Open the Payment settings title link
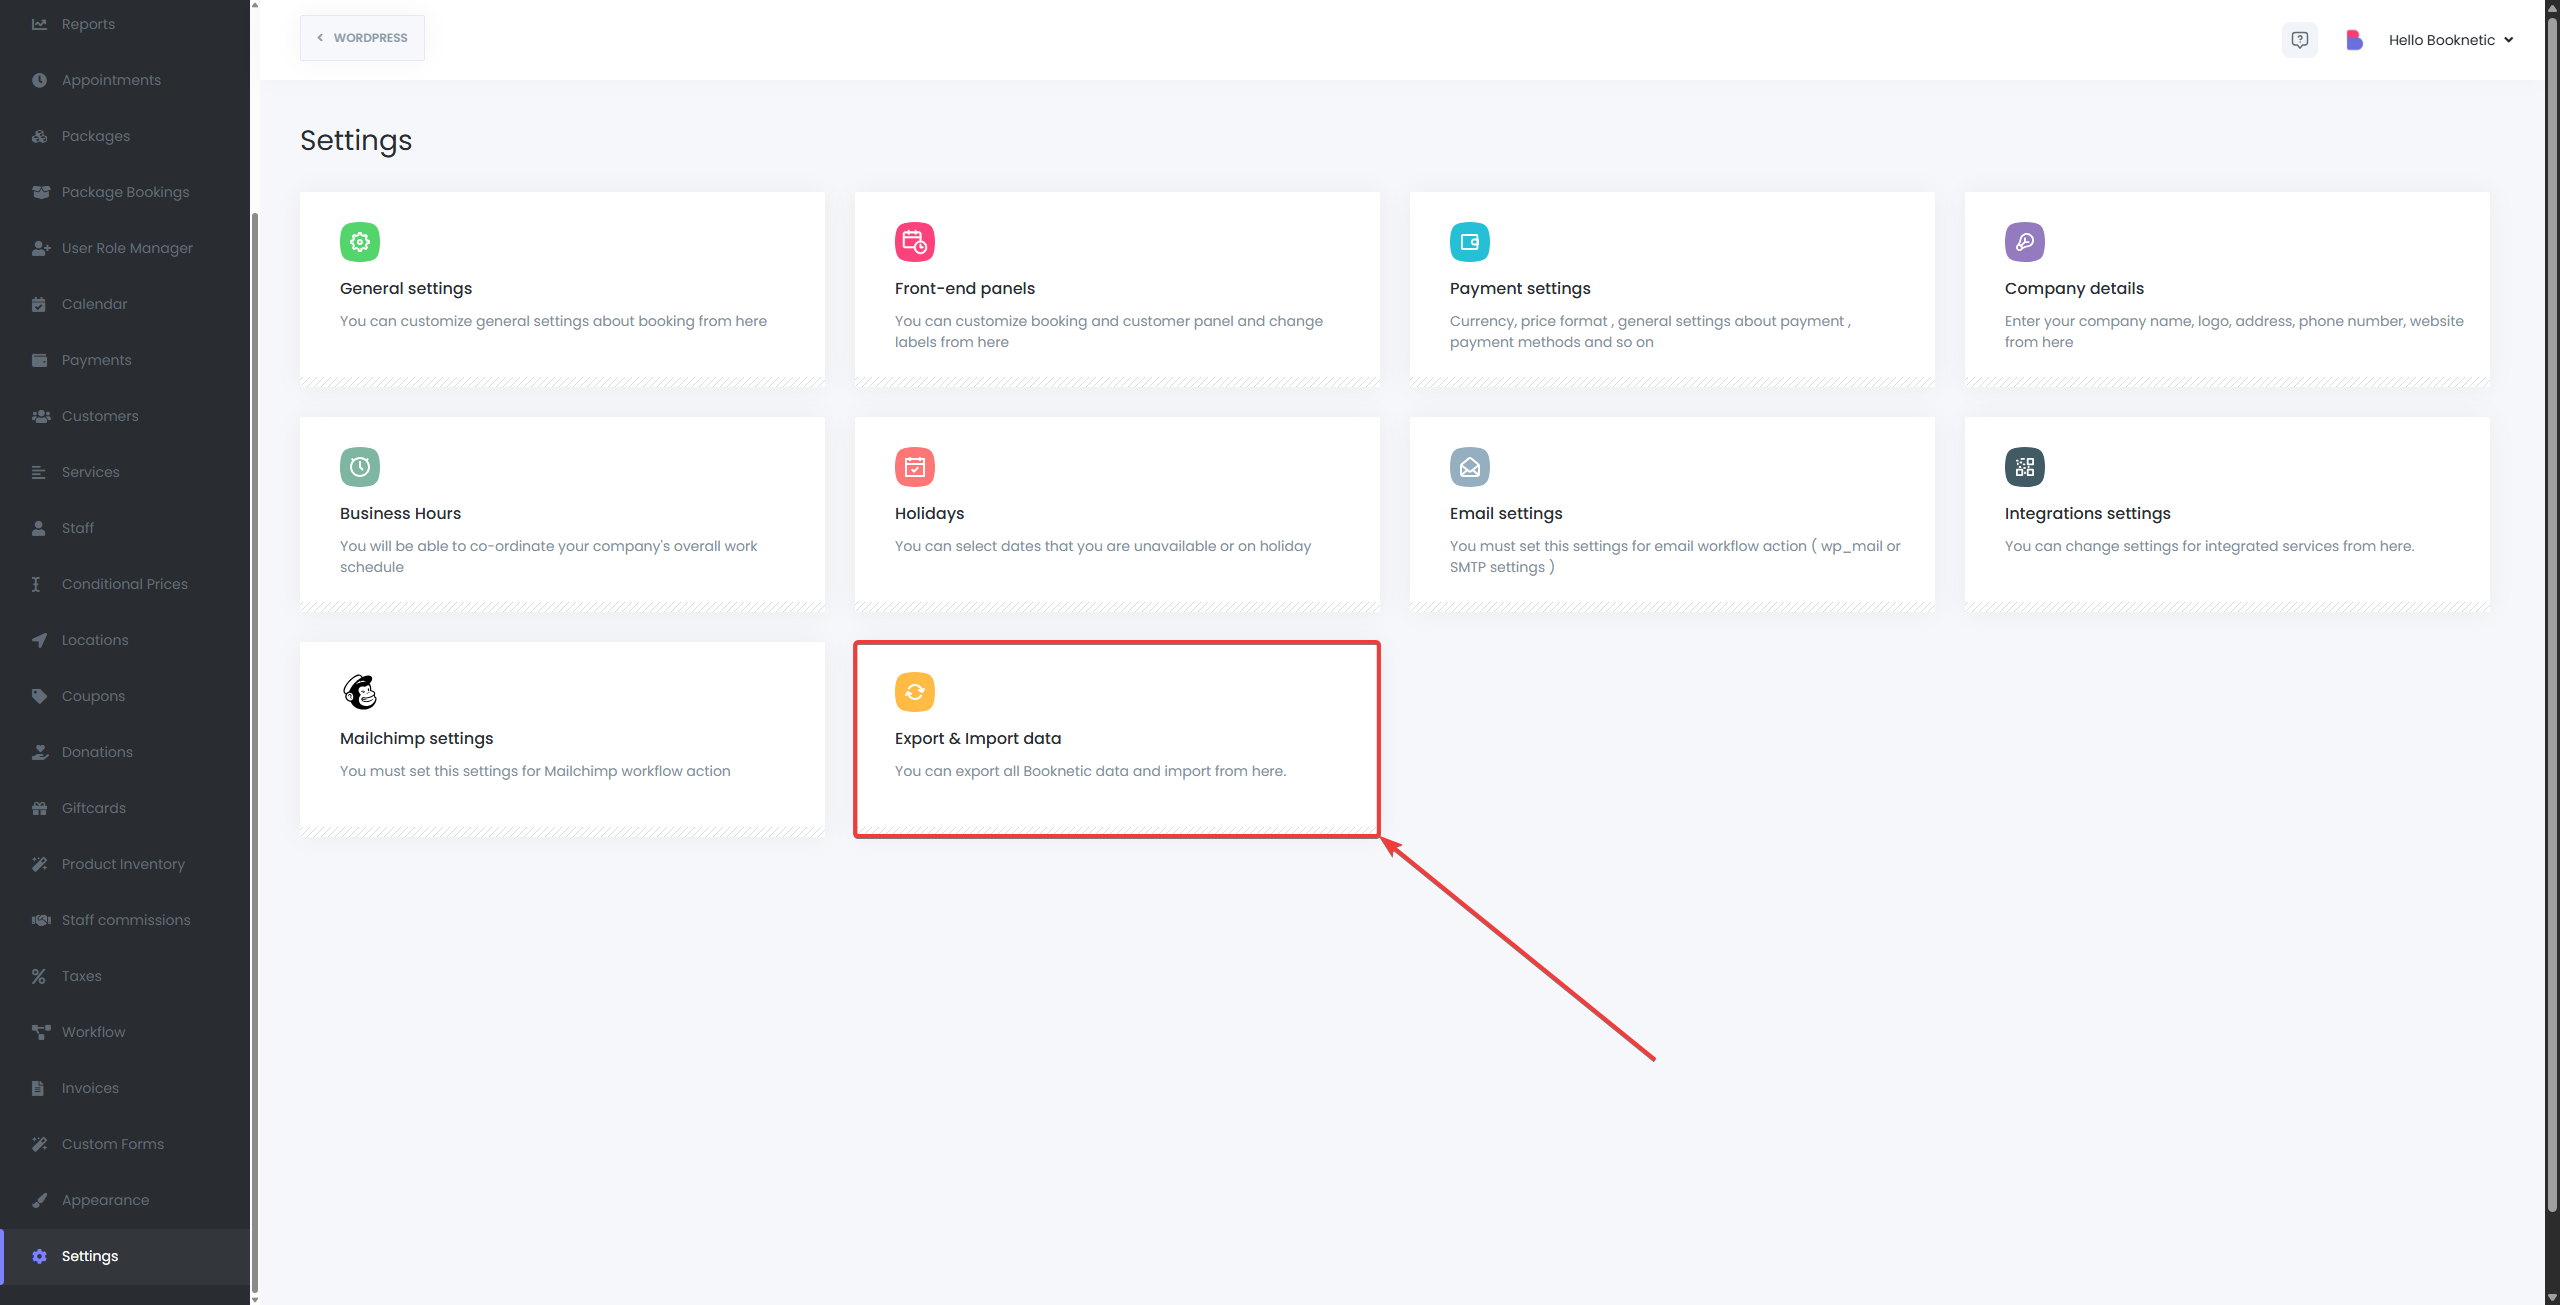This screenshot has width=2560, height=1305. (1519, 288)
